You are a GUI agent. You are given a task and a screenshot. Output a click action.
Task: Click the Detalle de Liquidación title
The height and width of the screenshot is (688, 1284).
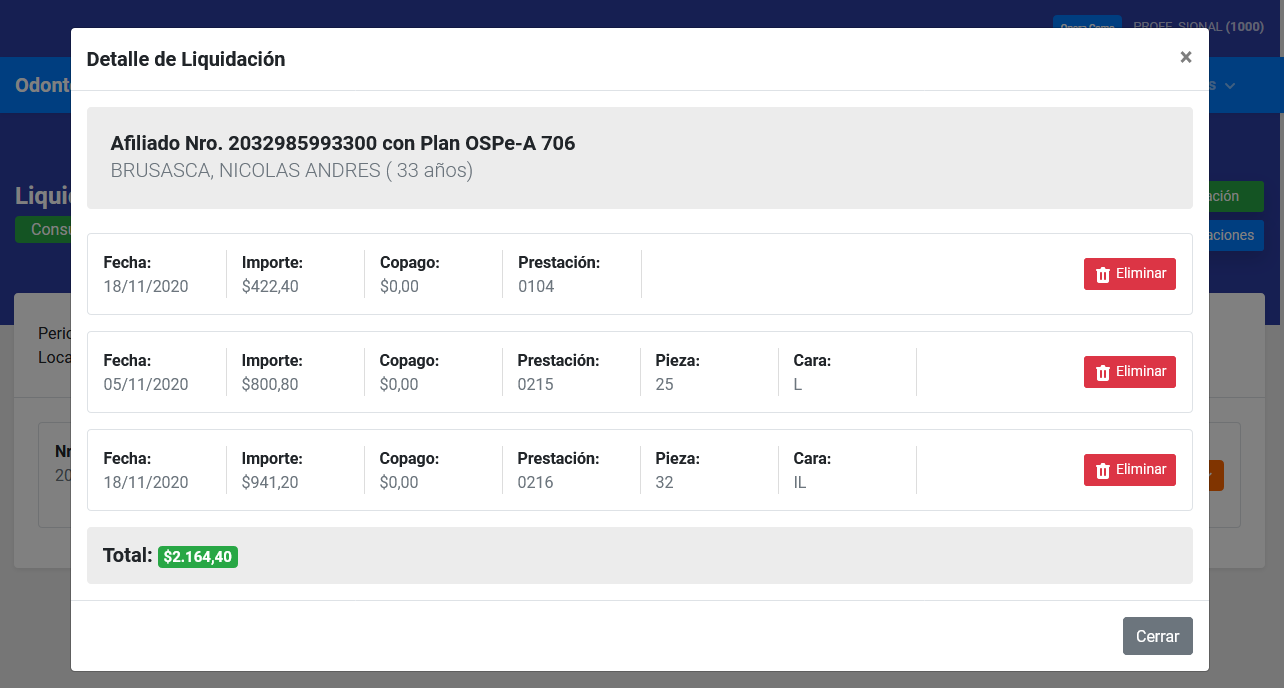(x=186, y=59)
